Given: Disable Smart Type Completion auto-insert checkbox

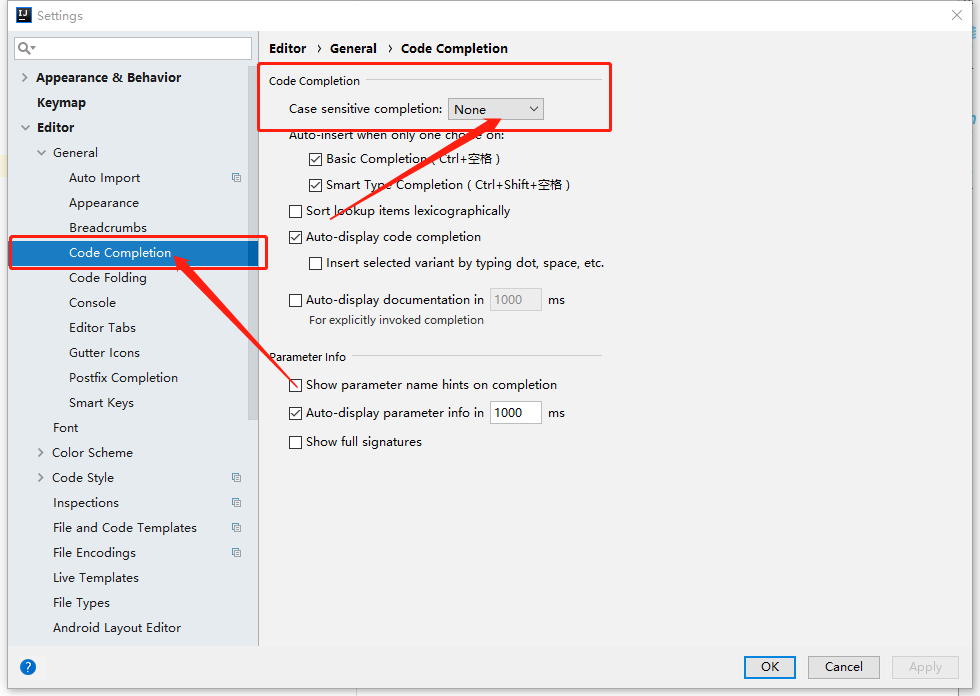Looking at the screenshot, I should pos(316,186).
